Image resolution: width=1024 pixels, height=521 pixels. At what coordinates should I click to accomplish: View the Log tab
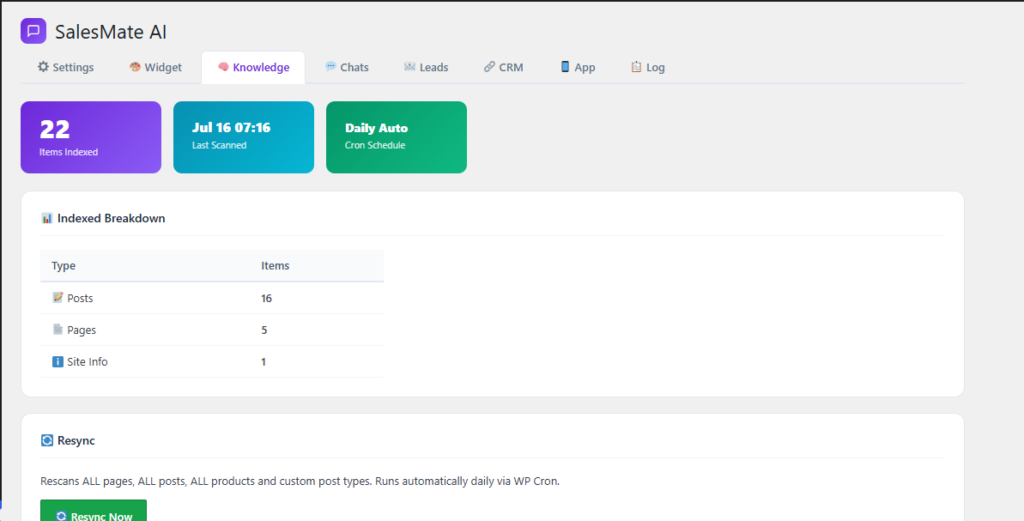[x=648, y=67]
